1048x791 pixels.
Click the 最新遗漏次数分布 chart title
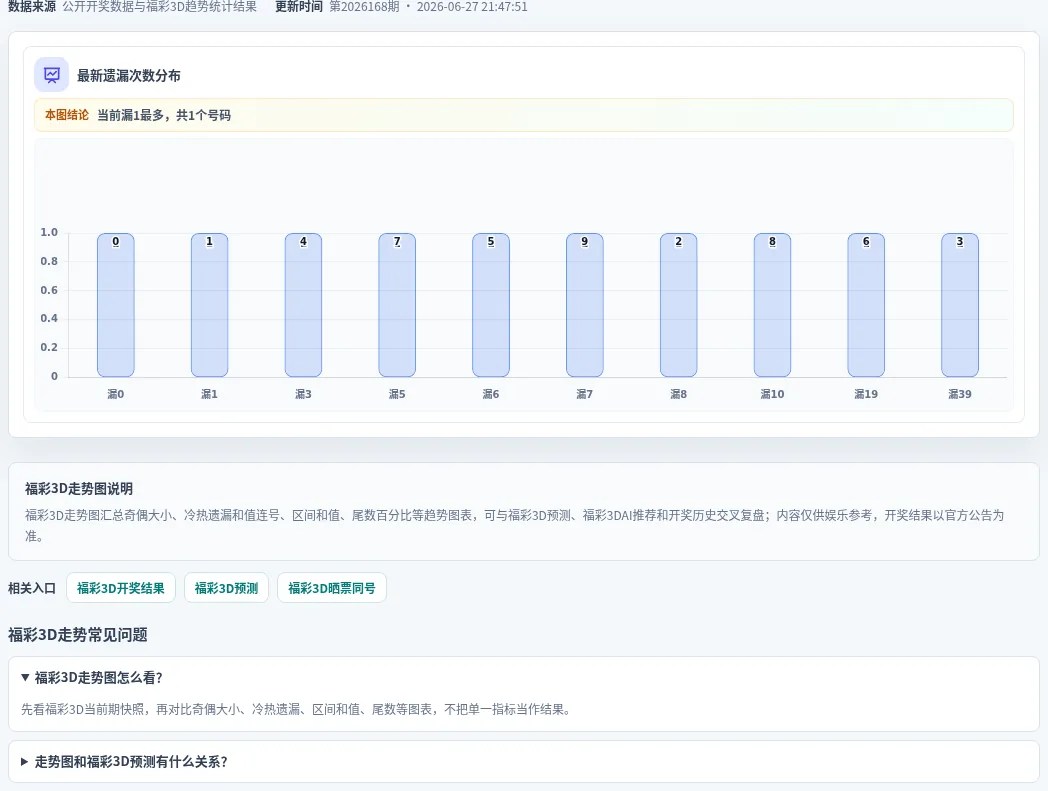[x=129, y=76]
